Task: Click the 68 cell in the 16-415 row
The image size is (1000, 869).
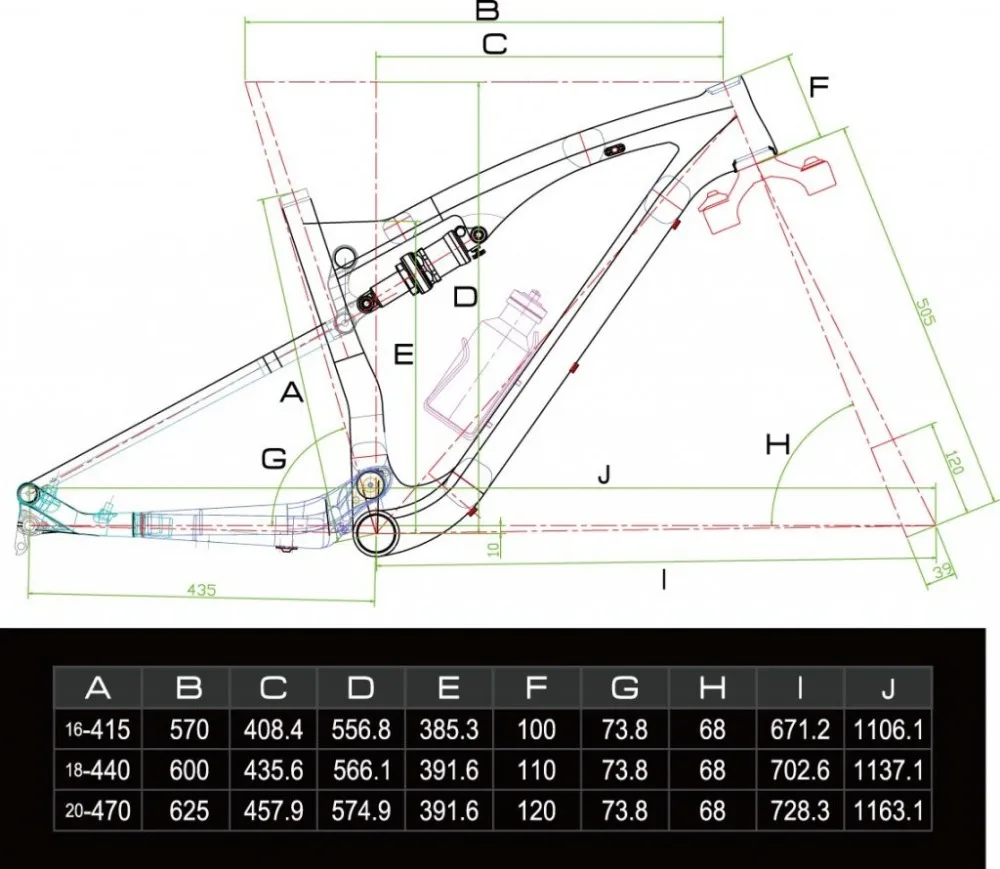Action: 712,729
